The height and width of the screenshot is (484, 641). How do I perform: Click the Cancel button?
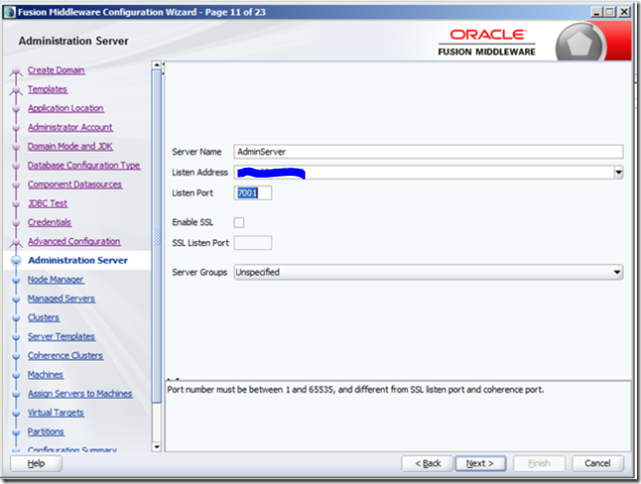pyautogui.click(x=598, y=464)
